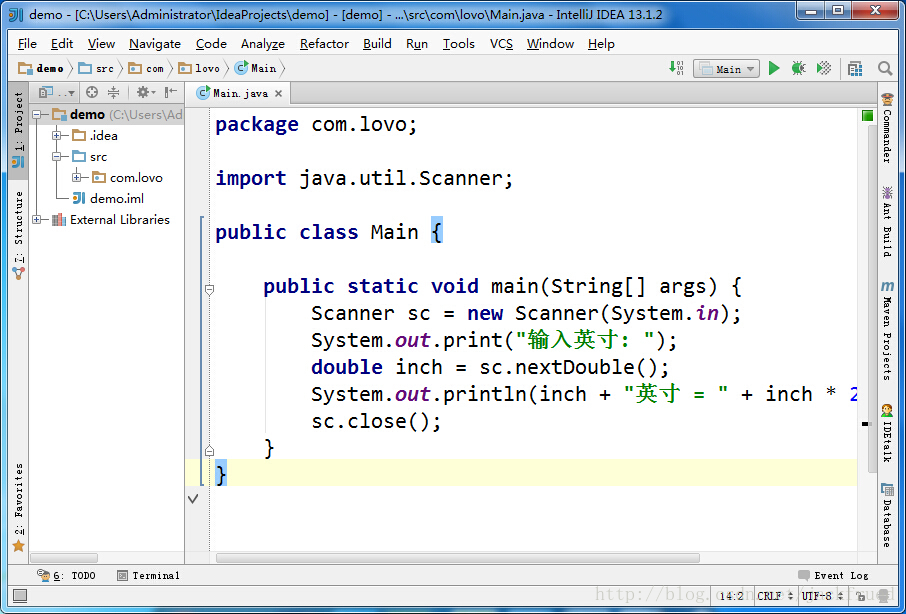Image resolution: width=906 pixels, height=614 pixels.
Task: Collapse the demo project root node
Action: click(38, 114)
